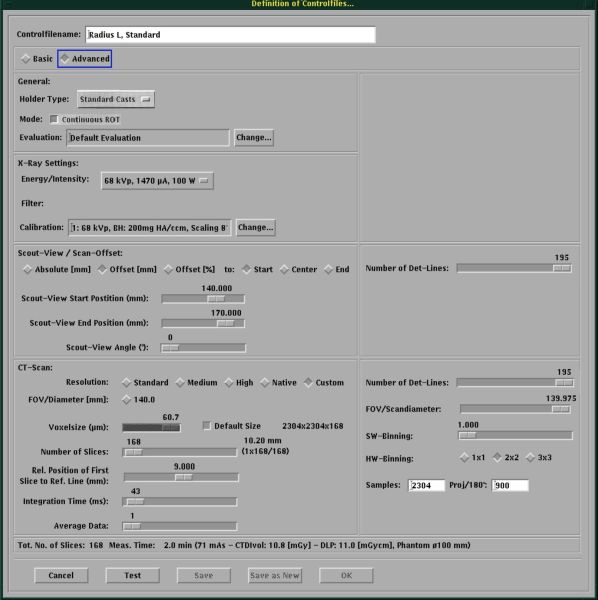The width and height of the screenshot is (598, 600).
Task: Open the Holder Type Standard Casts dropdown
Action: [x=116, y=99]
